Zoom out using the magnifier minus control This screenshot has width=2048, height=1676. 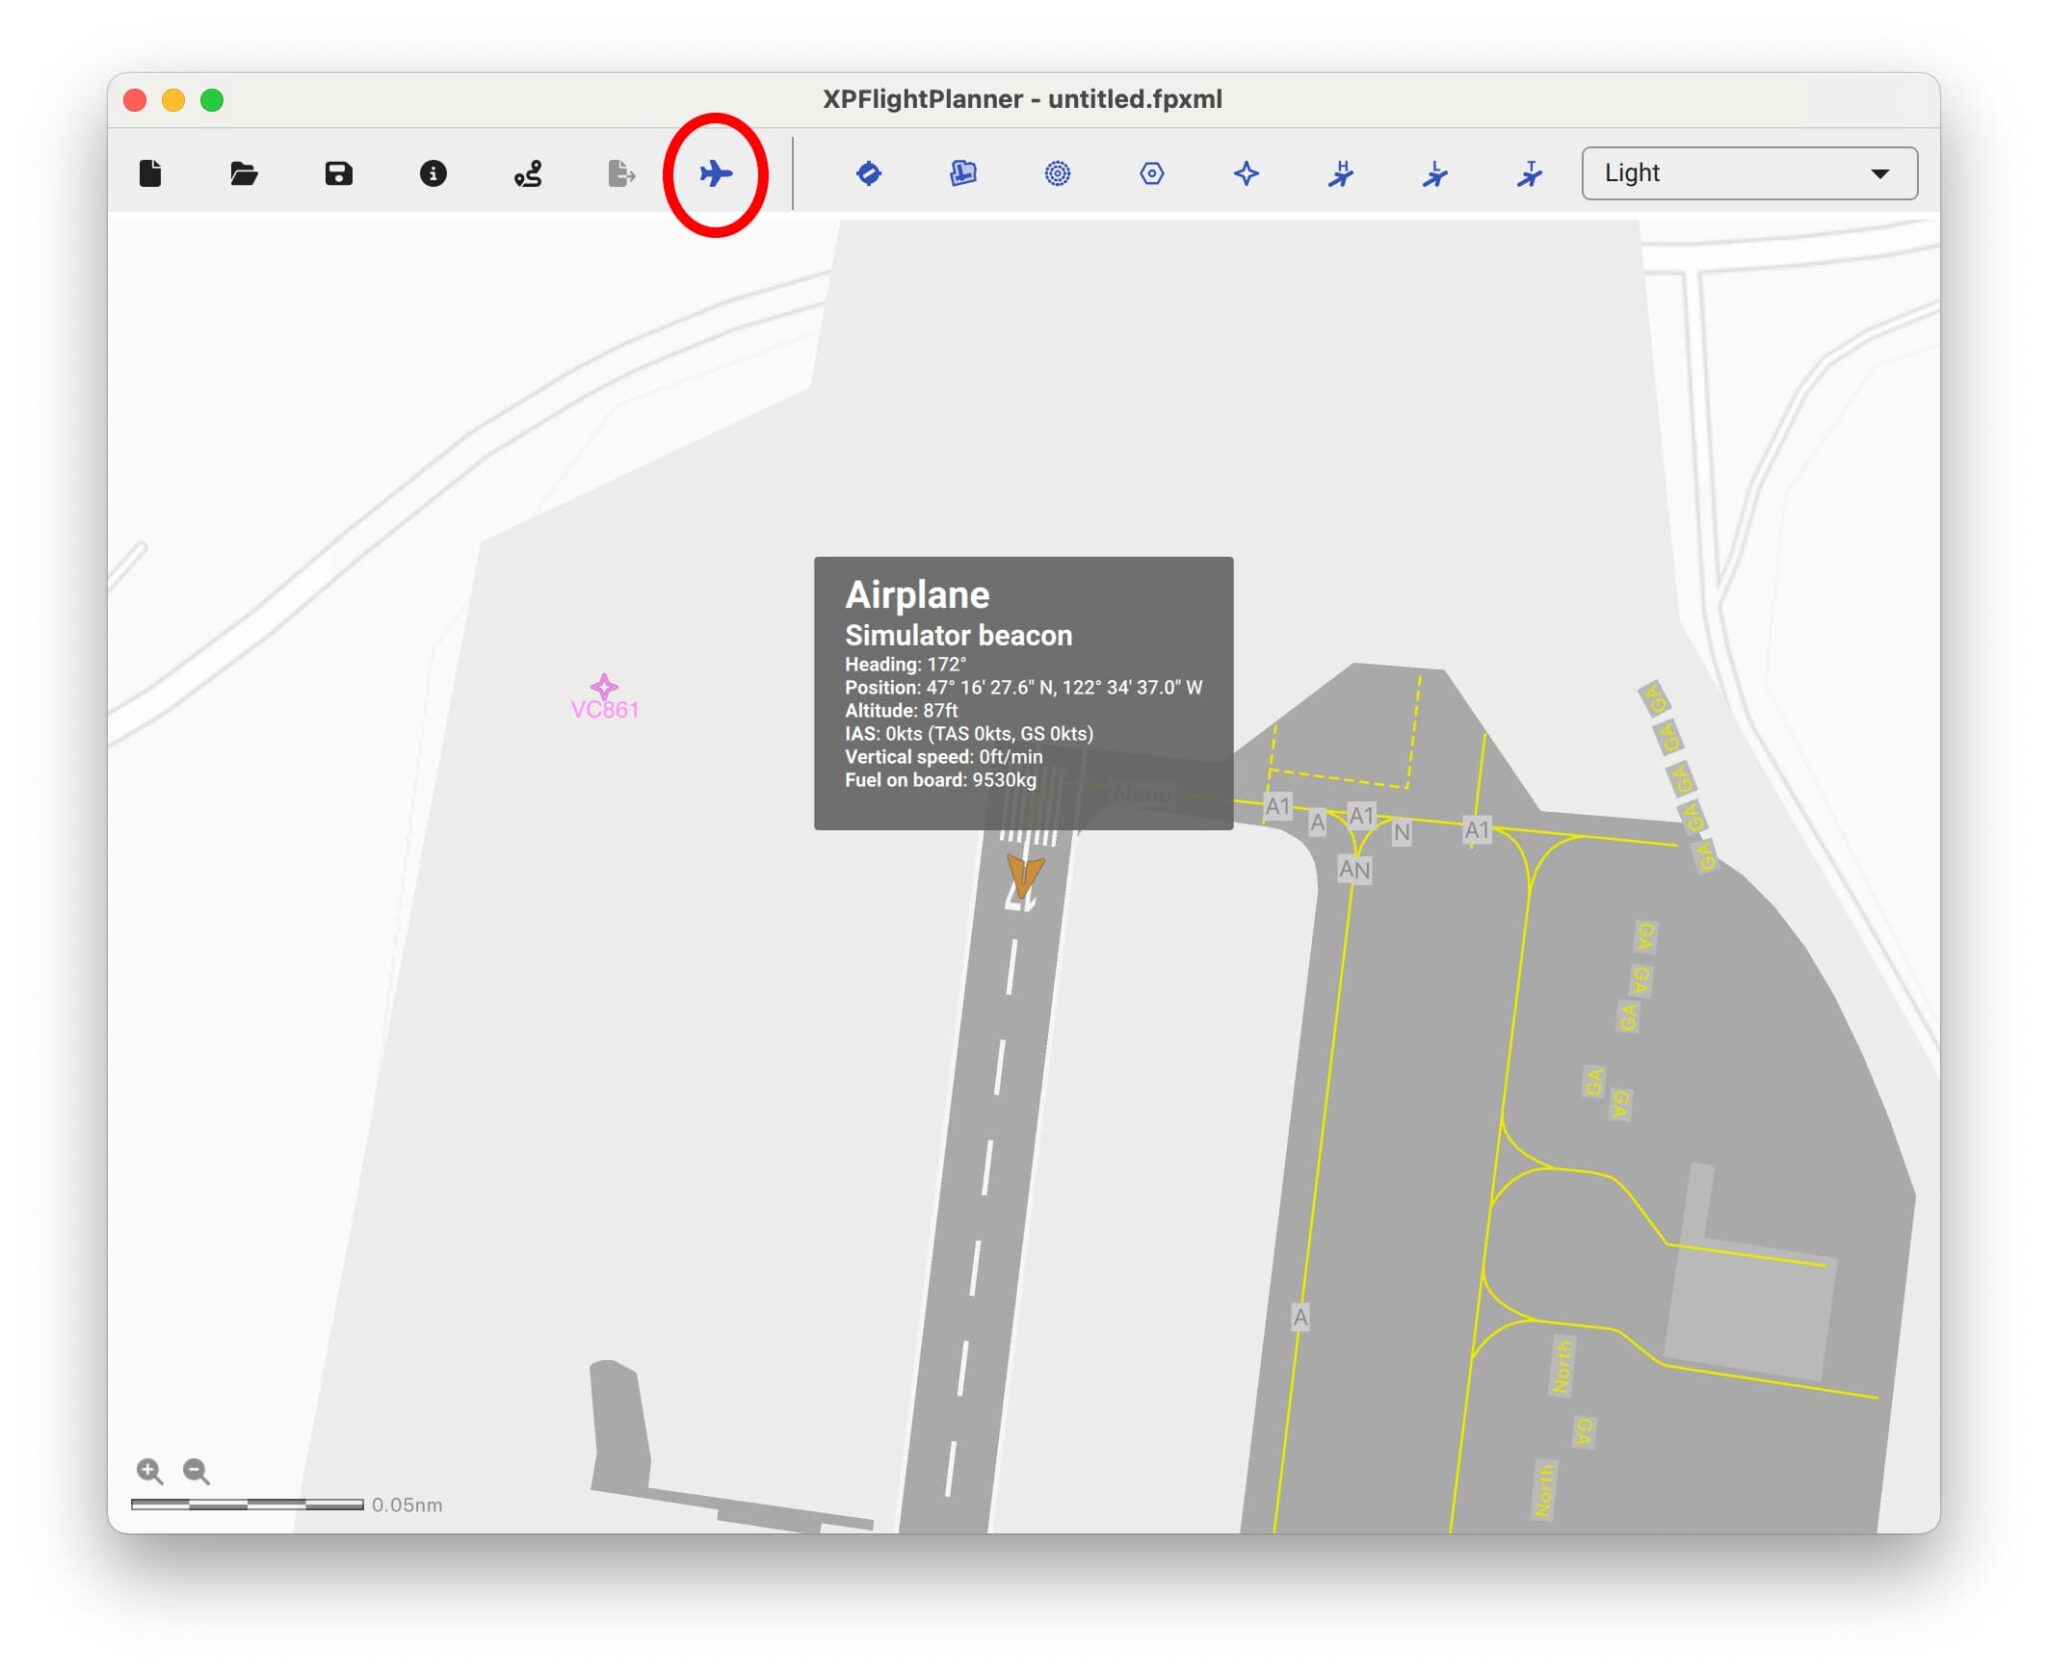pyautogui.click(x=196, y=1471)
